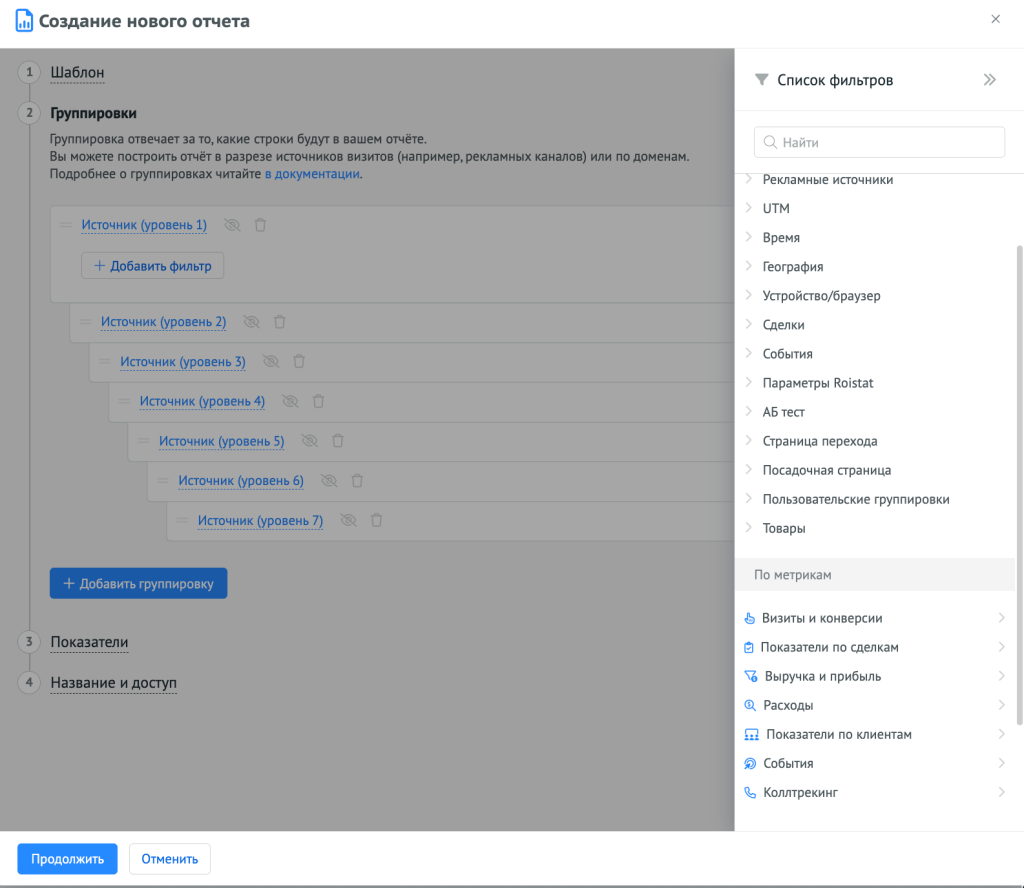Click the funnel icon beside Список фильтров
The width and height of the screenshot is (1024, 888).
761,80
